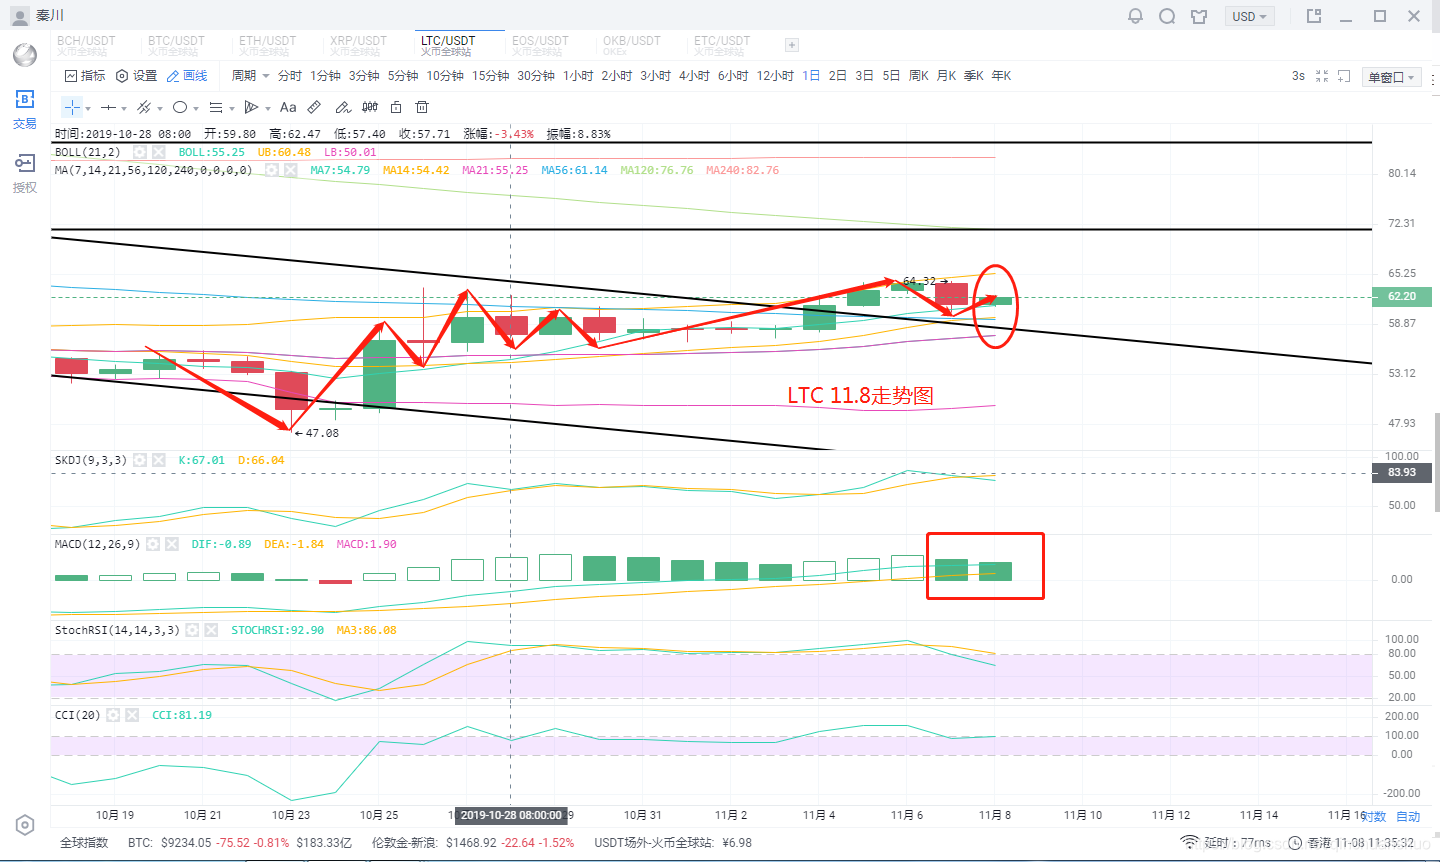This screenshot has width=1440, height=862.
Task: Select the Aa text annotation tool
Action: (288, 107)
